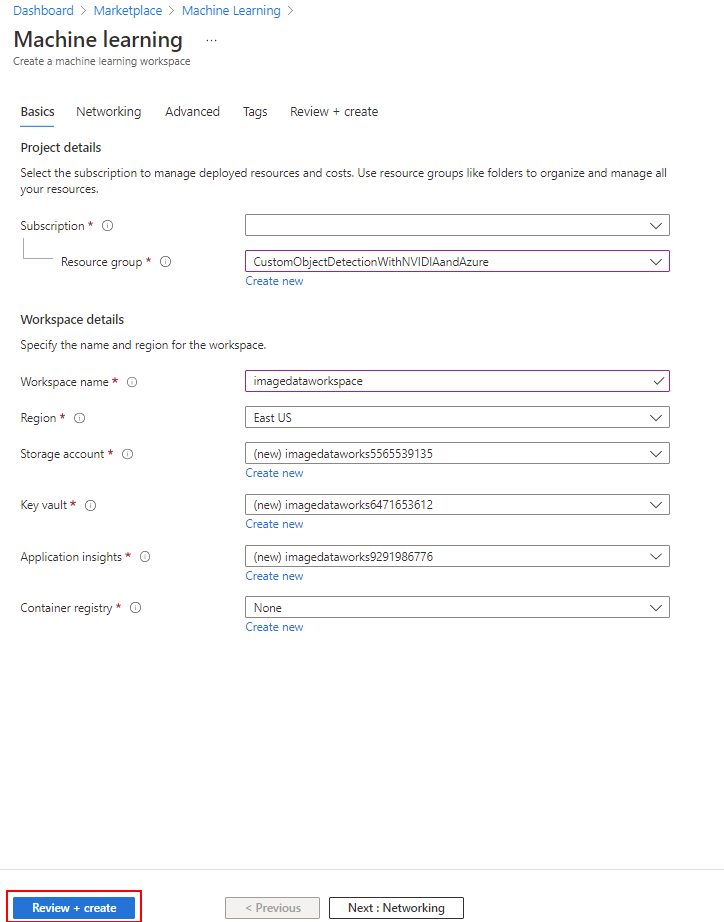Open the ellipsis more options menu
The width and height of the screenshot is (724, 922).
(x=212, y=41)
